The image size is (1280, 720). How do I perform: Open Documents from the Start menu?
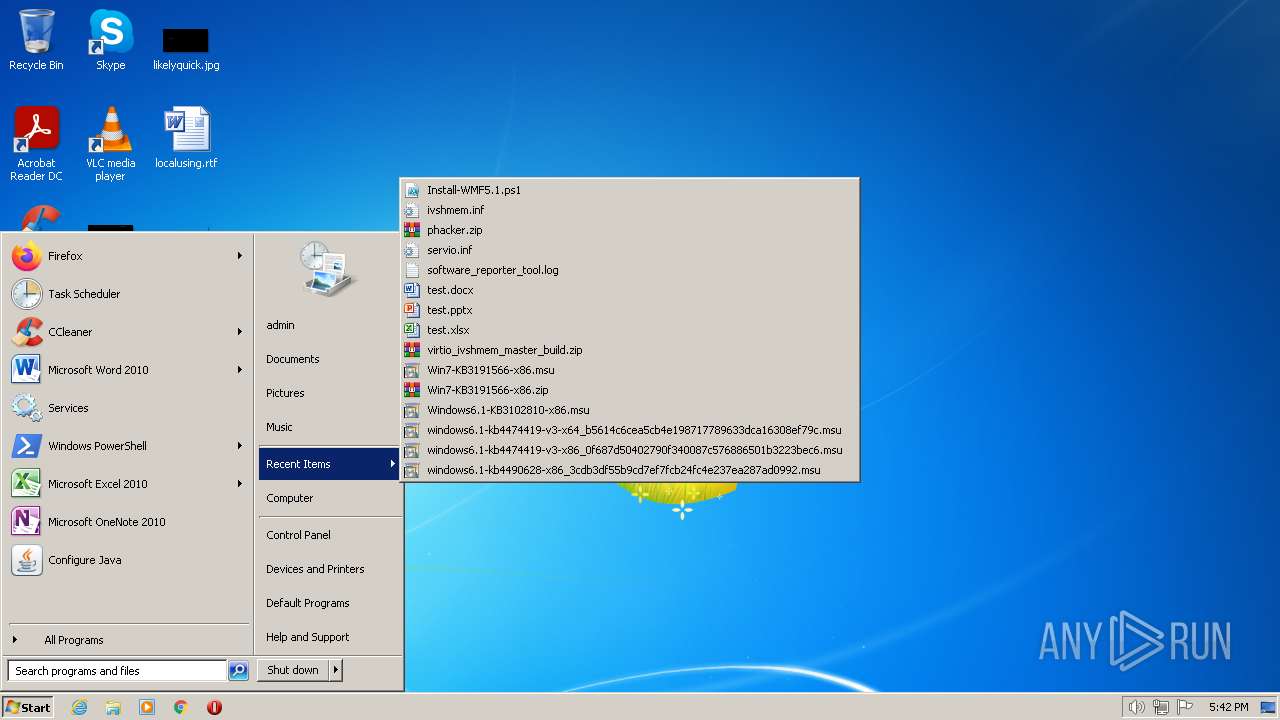pos(328,359)
